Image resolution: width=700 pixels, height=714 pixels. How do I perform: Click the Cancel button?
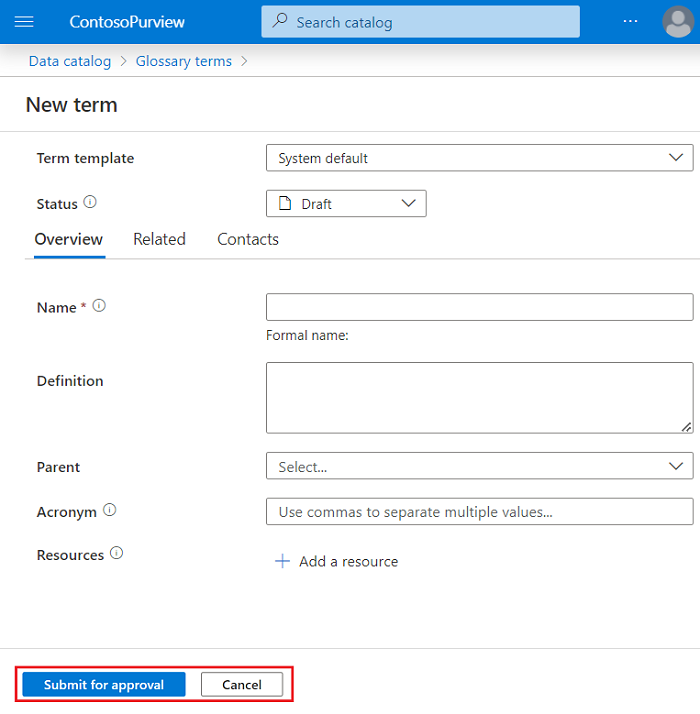click(242, 684)
